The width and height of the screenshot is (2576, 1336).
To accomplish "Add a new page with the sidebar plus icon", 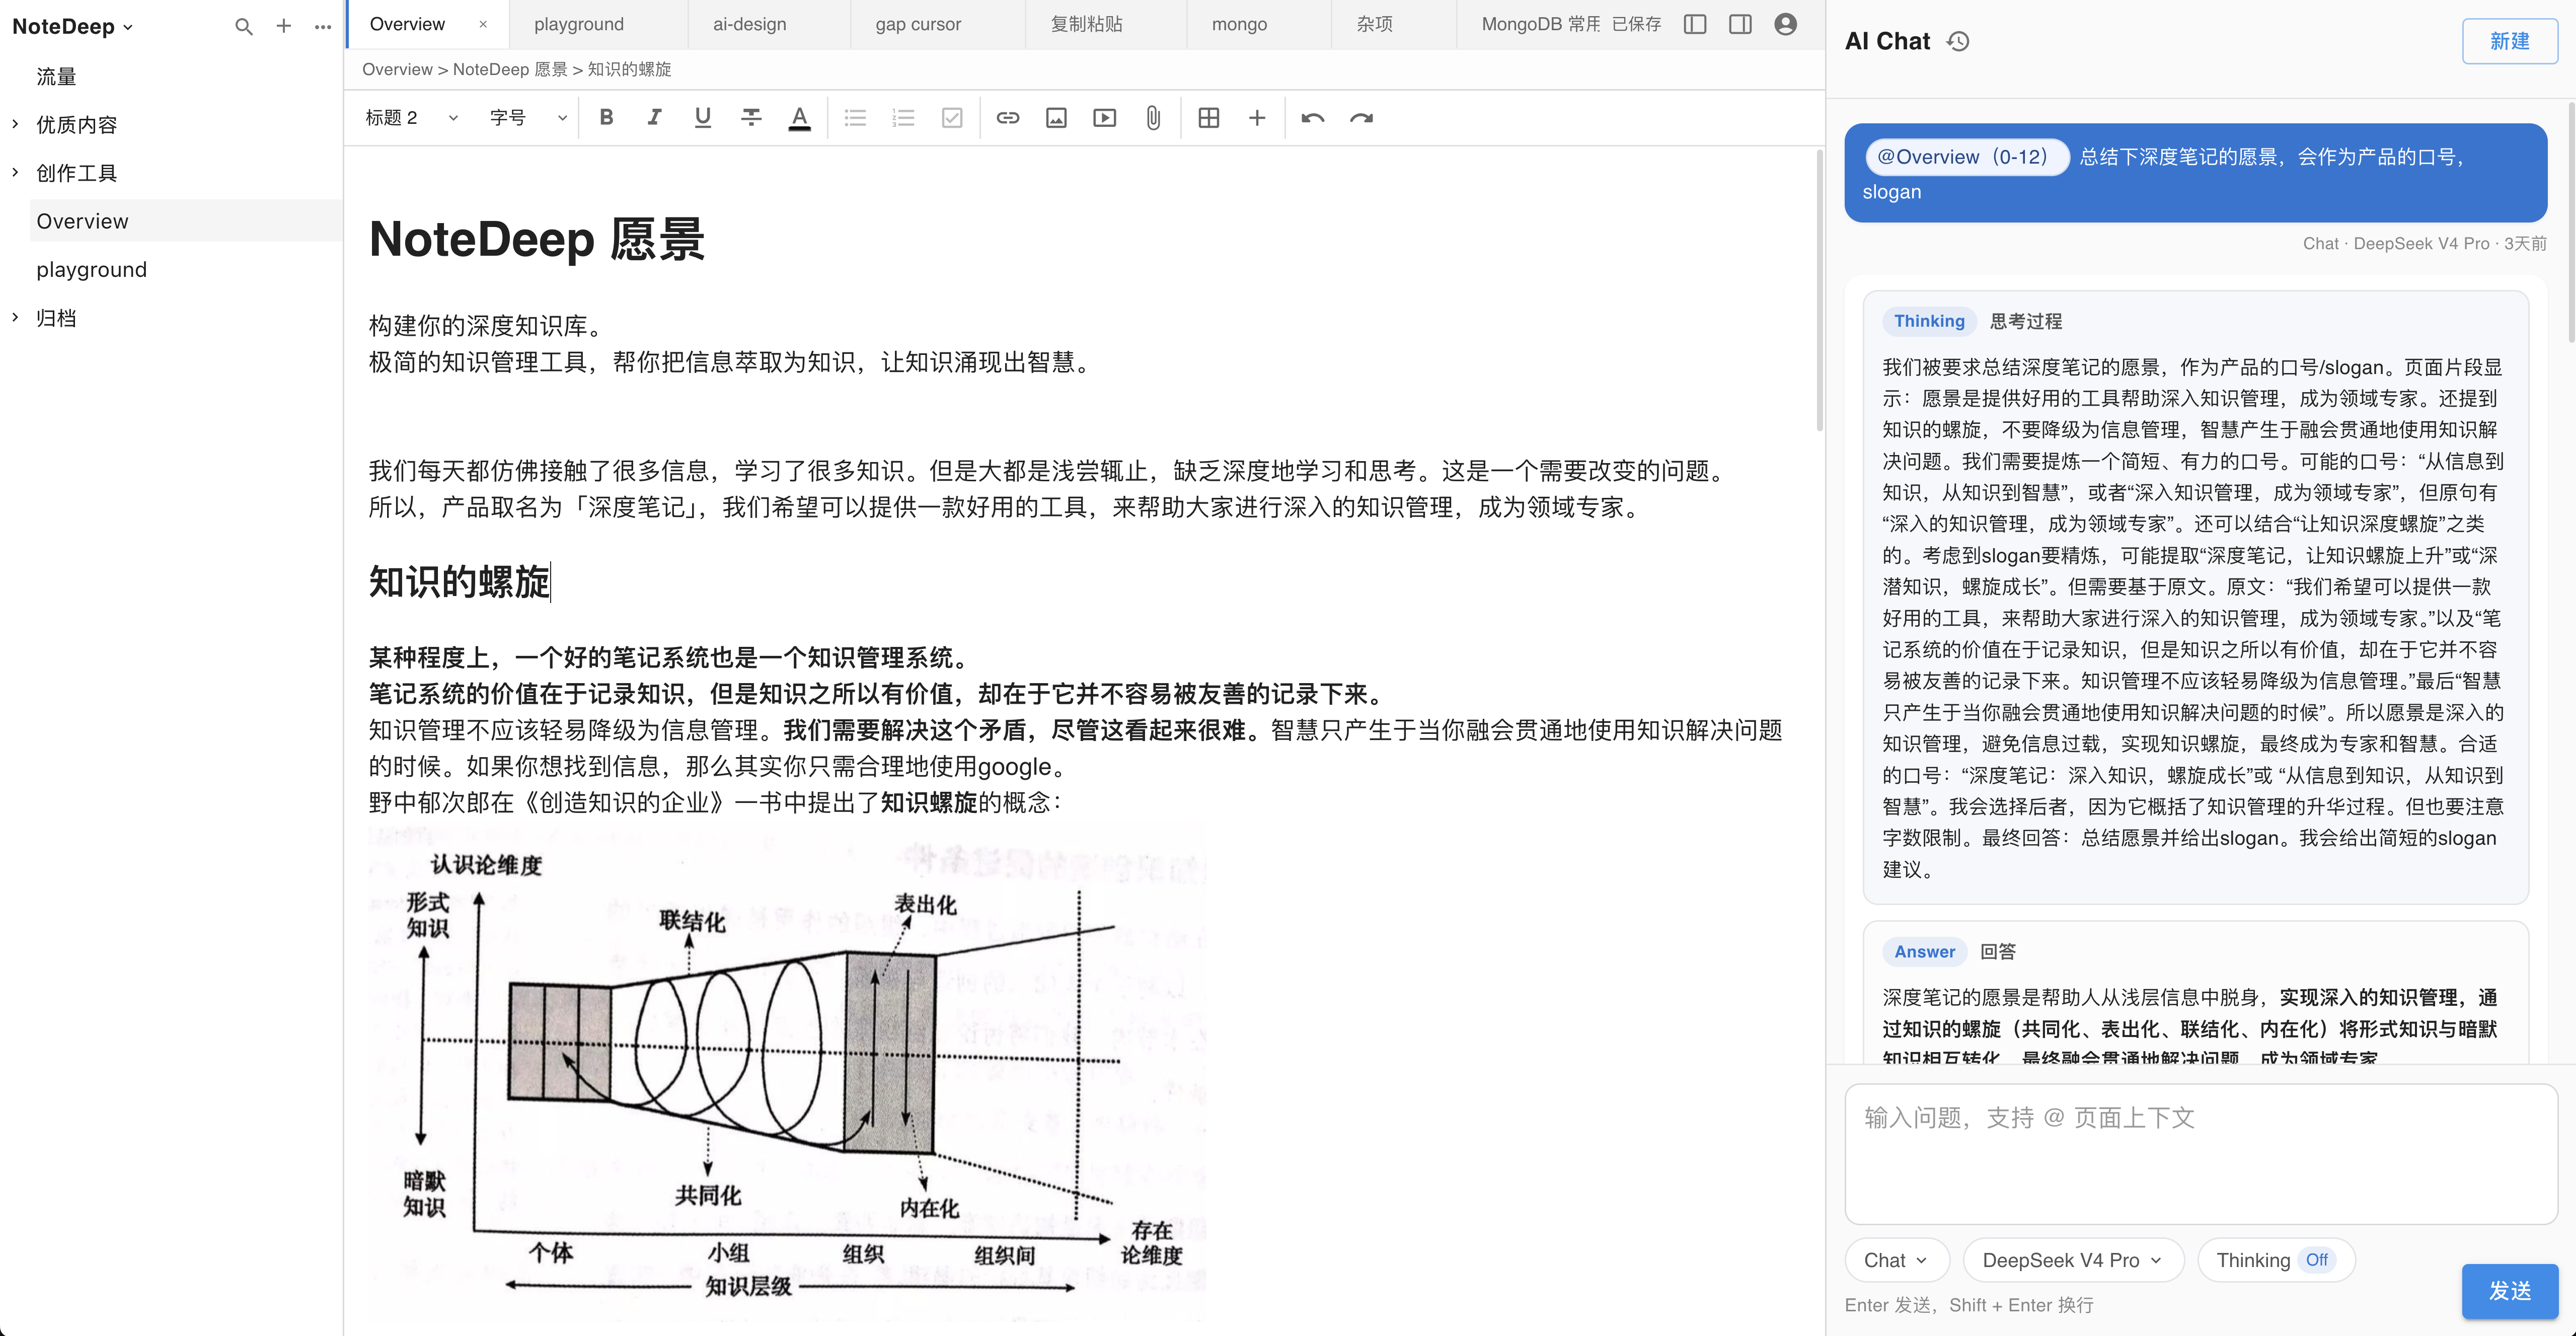I will pos(284,26).
